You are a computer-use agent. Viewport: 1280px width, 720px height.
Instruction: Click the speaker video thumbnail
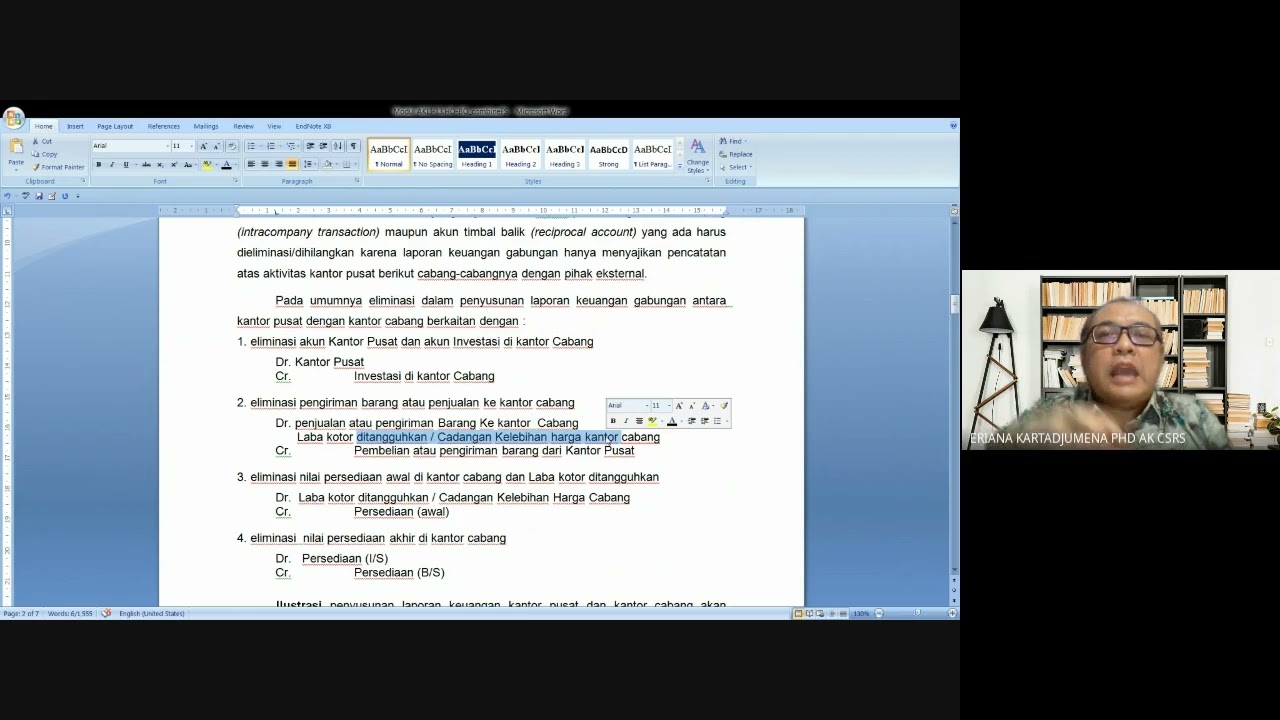point(1121,360)
